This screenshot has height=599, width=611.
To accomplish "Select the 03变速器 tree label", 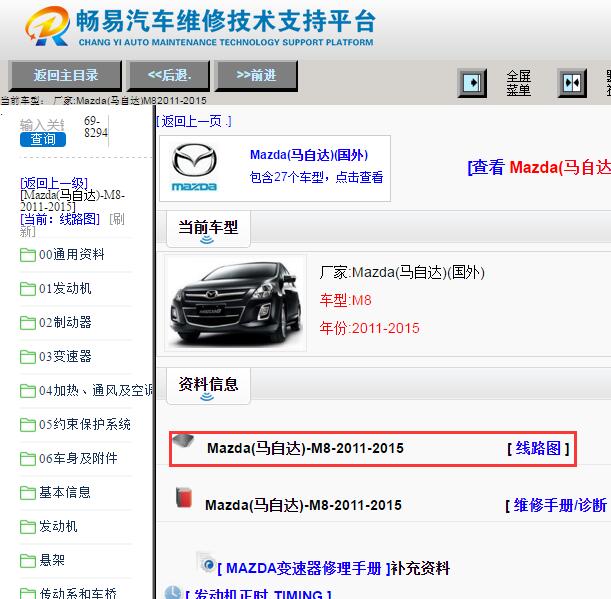I will coord(65,356).
